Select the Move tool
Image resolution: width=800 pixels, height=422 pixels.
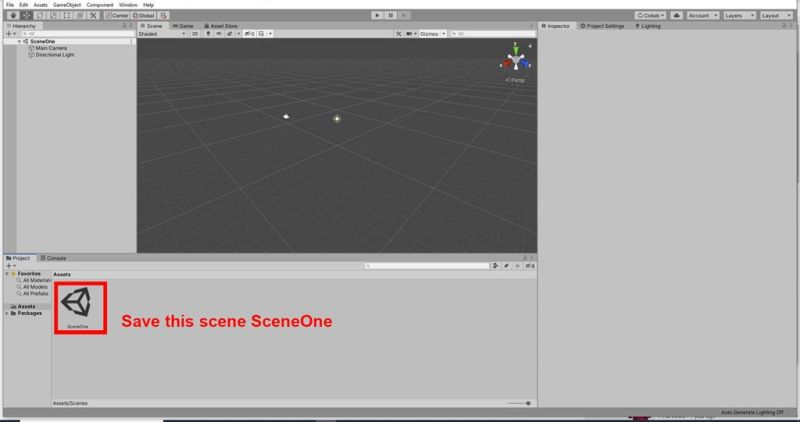[x=27, y=15]
